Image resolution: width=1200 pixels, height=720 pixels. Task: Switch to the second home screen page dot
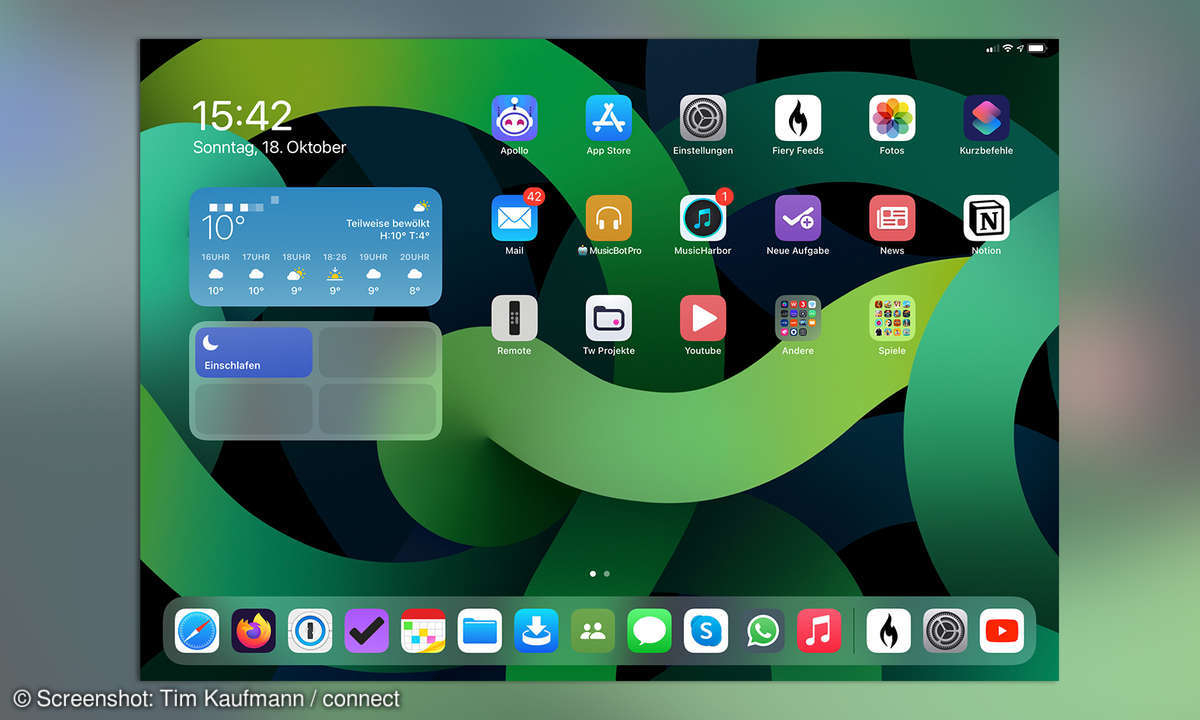coord(607,574)
